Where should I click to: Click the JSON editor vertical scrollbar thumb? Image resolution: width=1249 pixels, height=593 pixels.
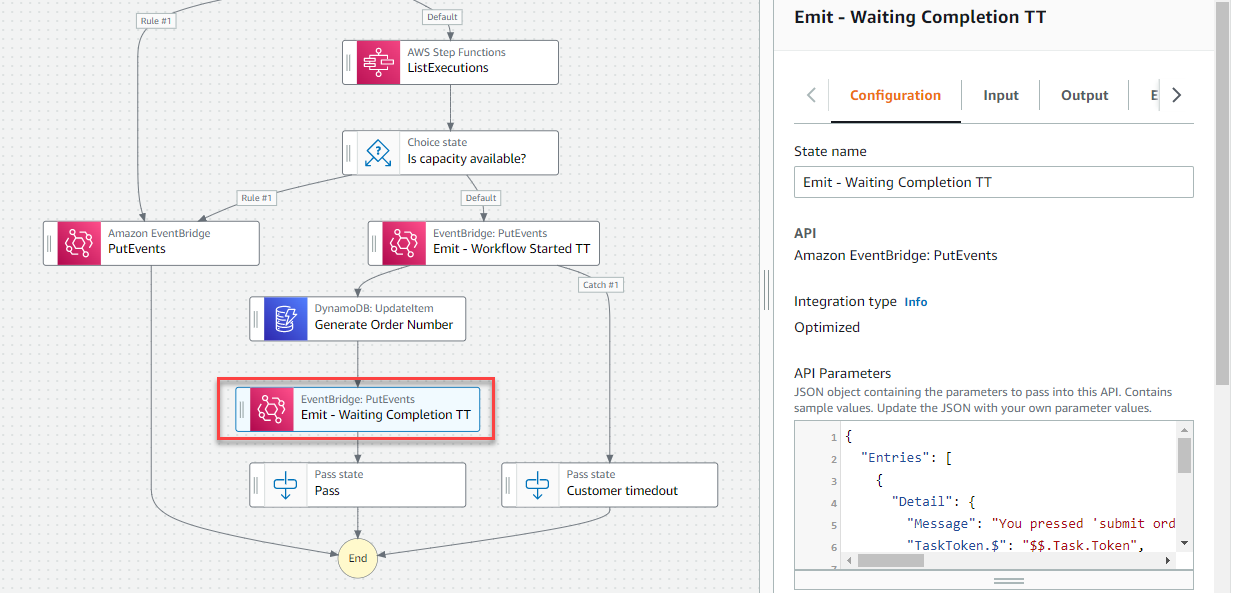pos(1184,455)
